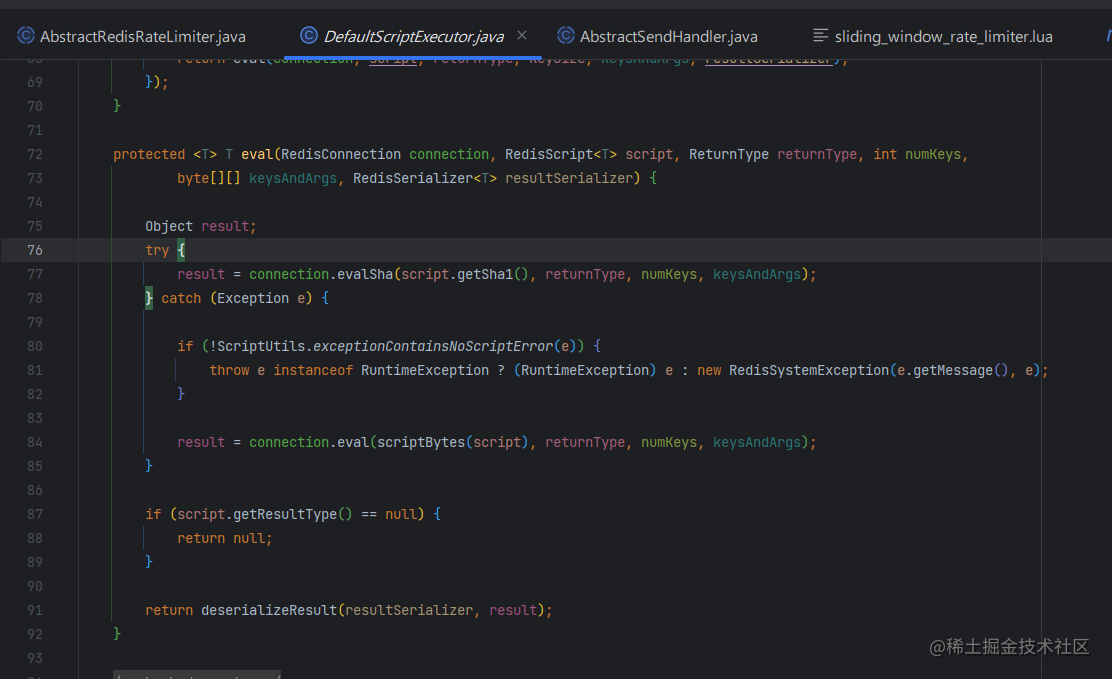Click 'catch' keyword on line 78
The height and width of the screenshot is (679, 1112).
182,299
